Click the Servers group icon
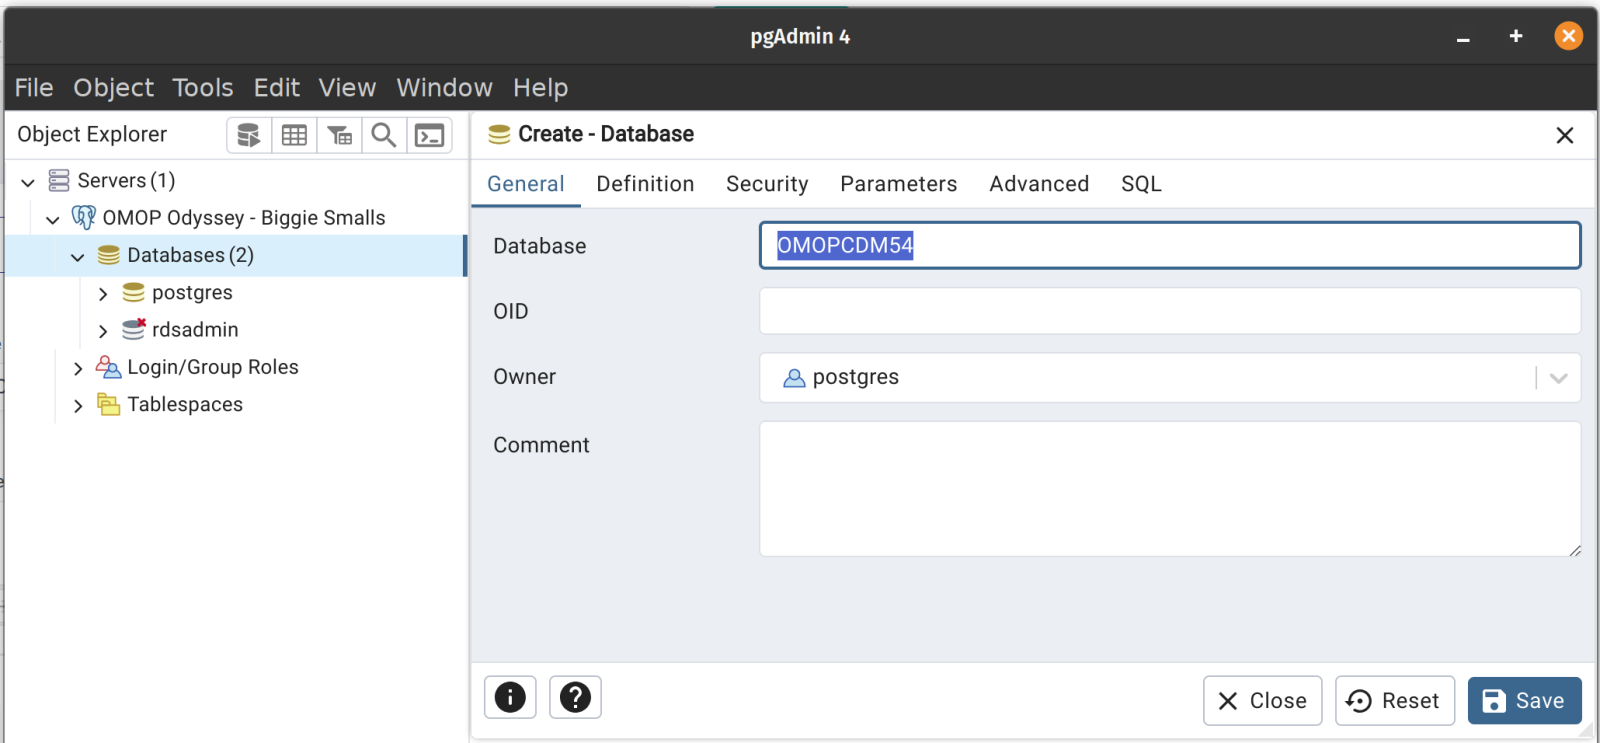The image size is (1600, 743). [59, 181]
